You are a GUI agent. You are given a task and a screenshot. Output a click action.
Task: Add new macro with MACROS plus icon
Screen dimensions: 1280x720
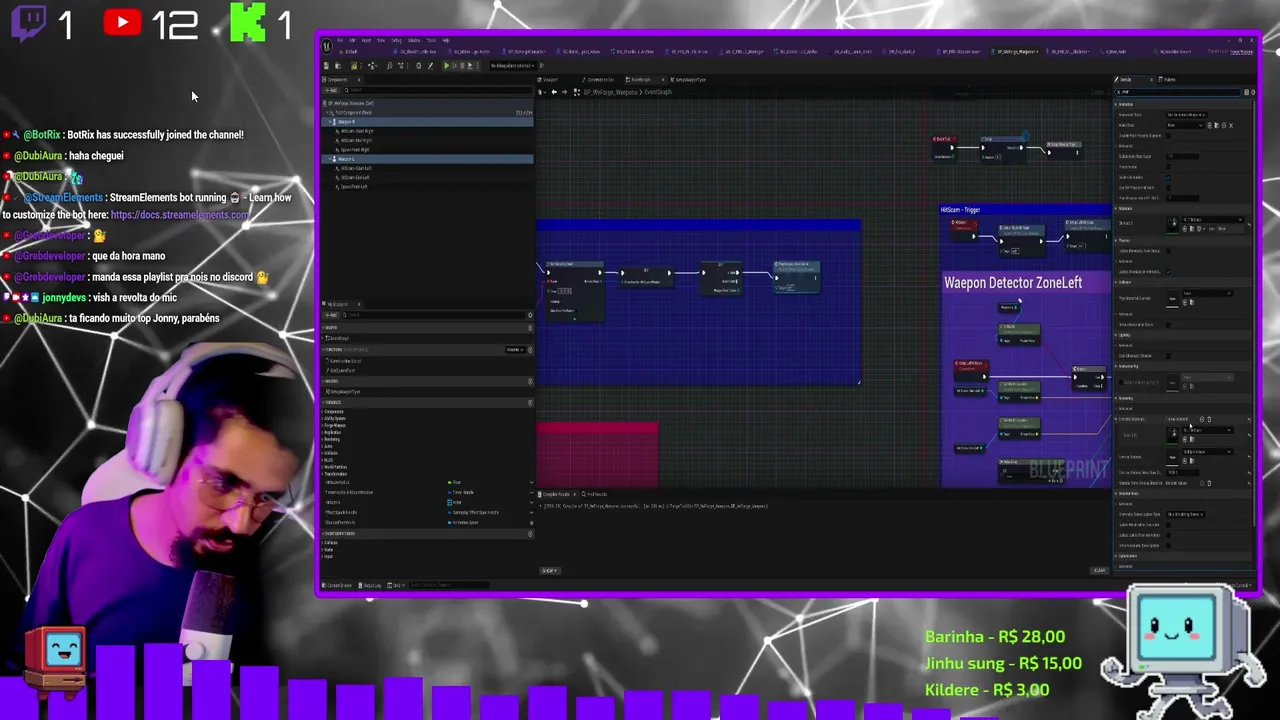click(530, 381)
